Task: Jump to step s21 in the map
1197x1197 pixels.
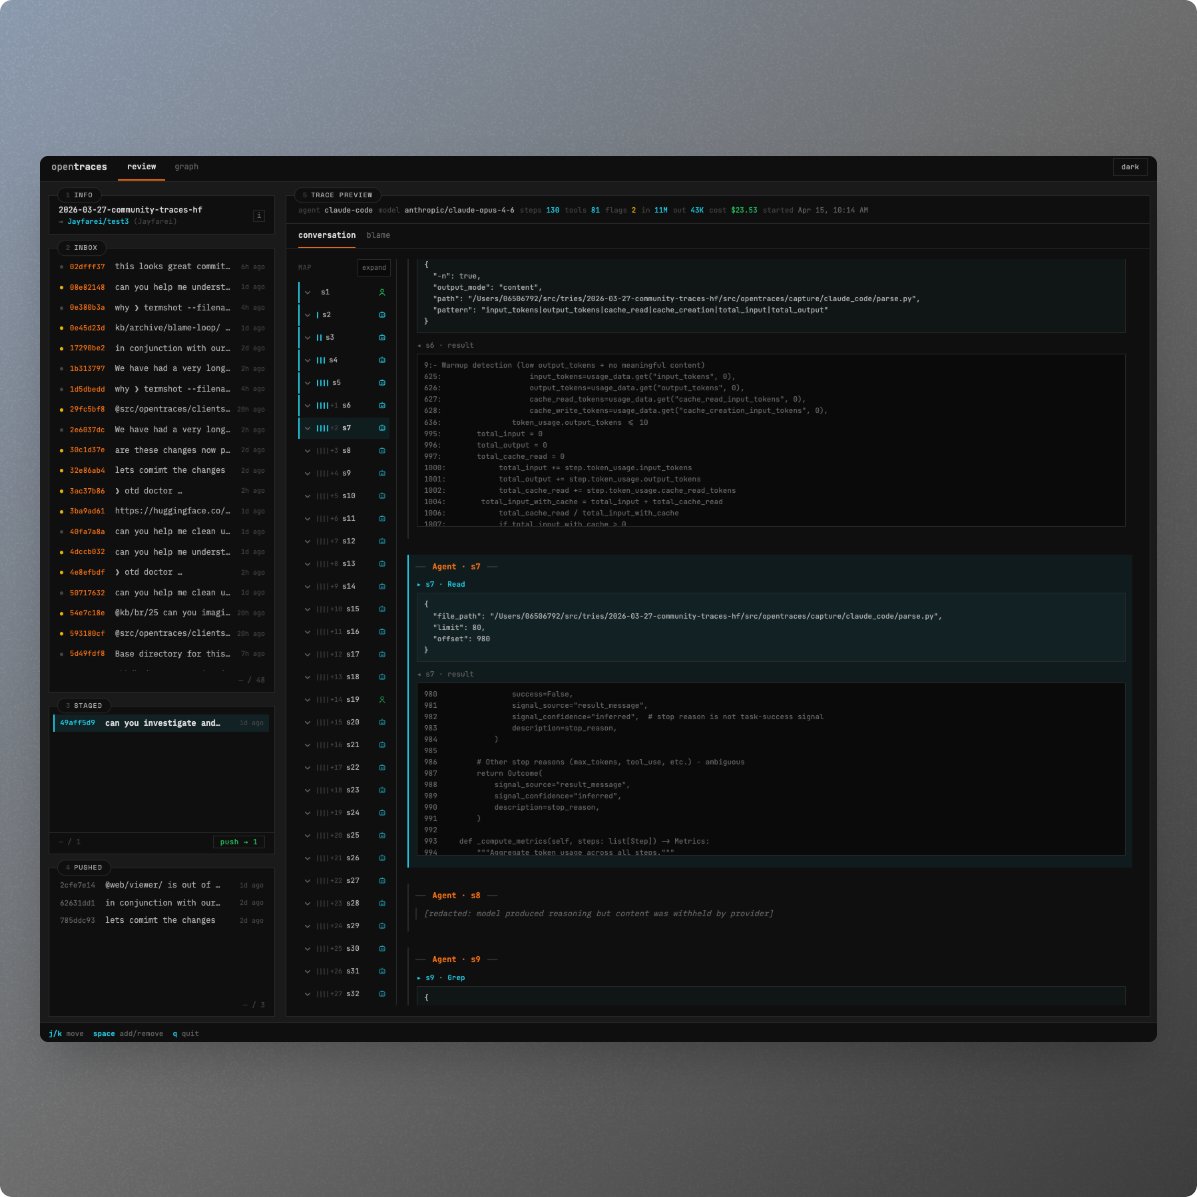Action: (344, 745)
